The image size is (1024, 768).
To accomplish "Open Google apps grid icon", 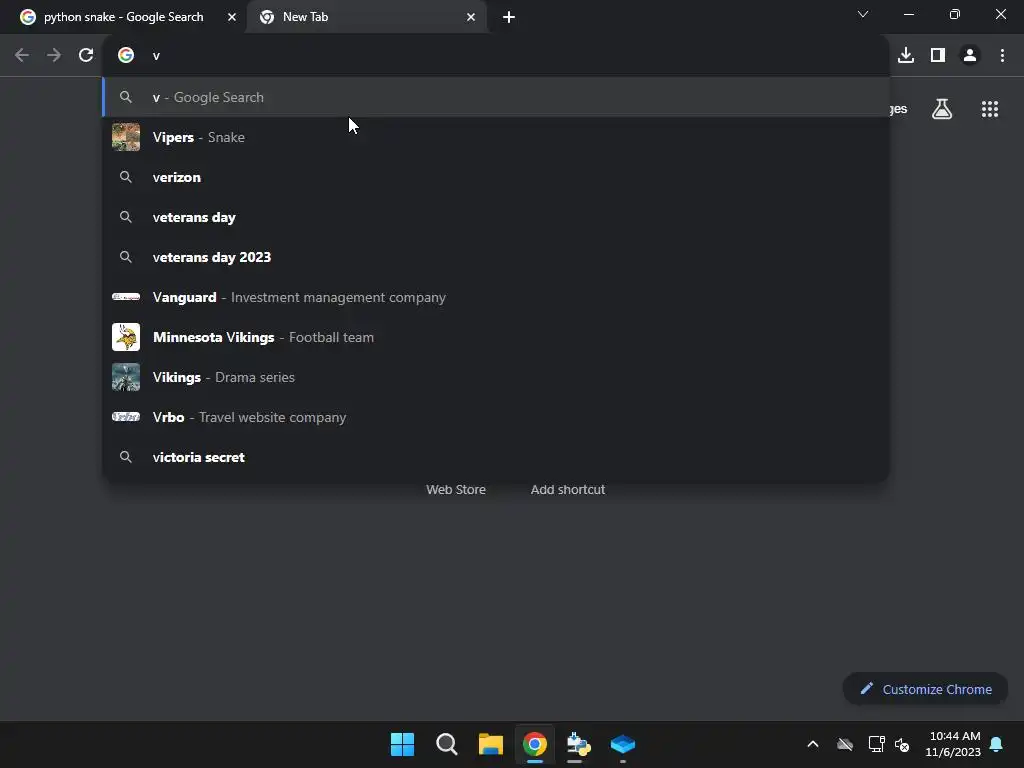I will (x=990, y=109).
